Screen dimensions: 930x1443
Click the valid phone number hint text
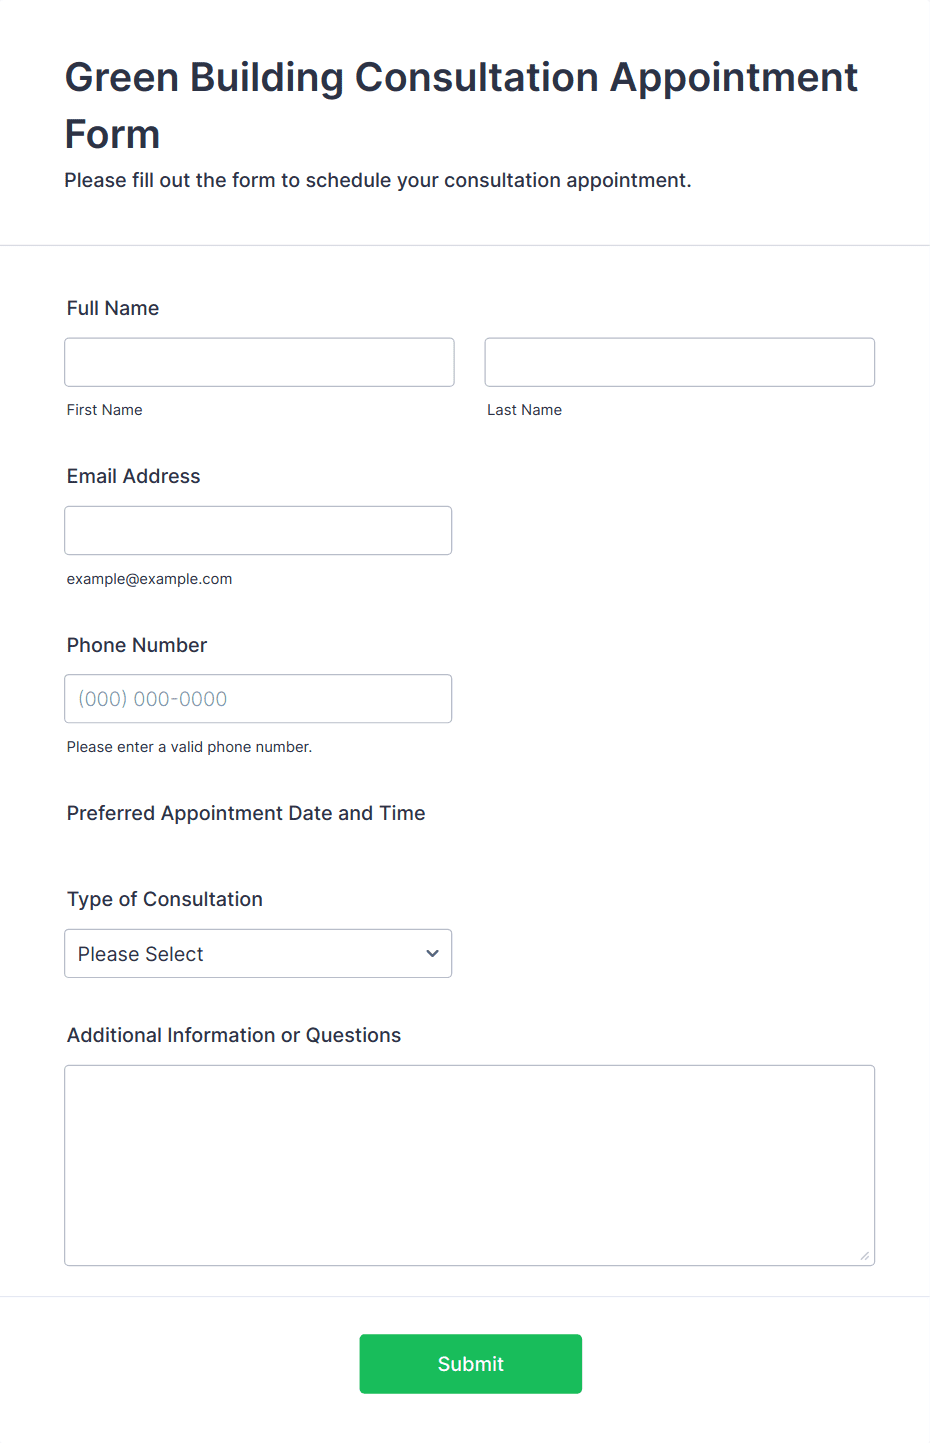point(190,747)
